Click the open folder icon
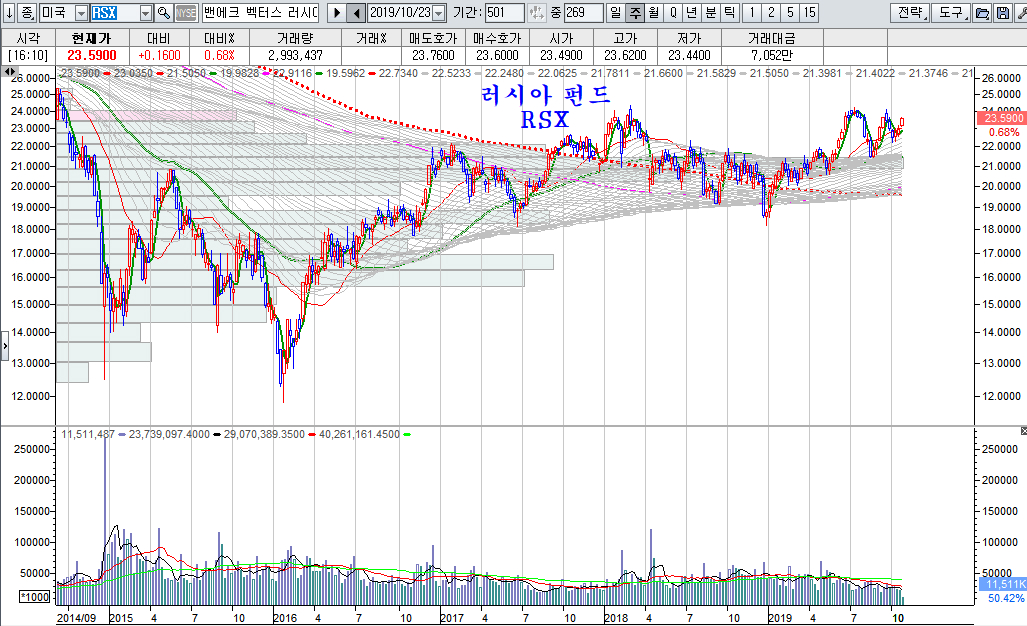This screenshot has width=1027, height=626. click(982, 12)
